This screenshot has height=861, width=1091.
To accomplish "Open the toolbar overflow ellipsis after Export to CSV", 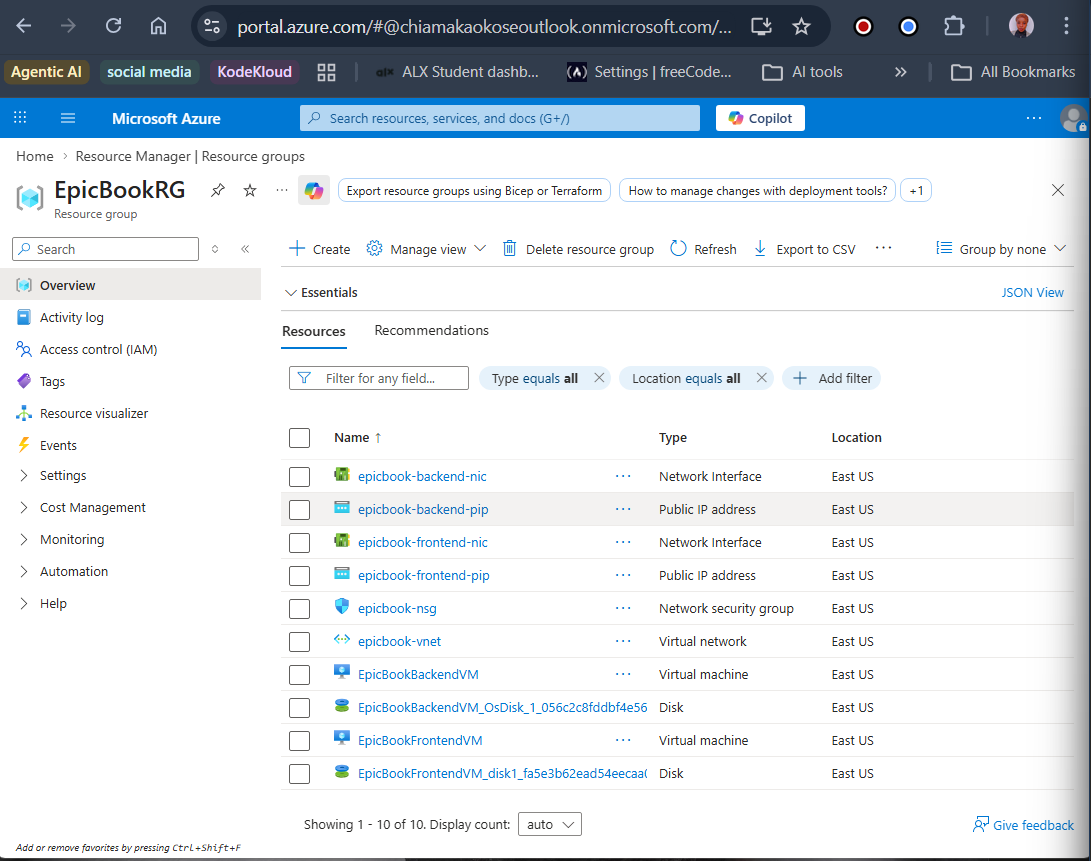I will click(x=884, y=248).
